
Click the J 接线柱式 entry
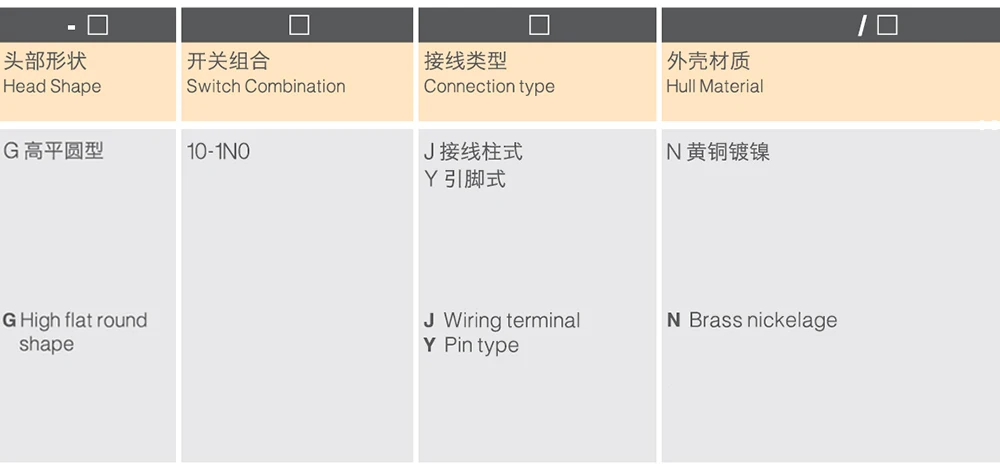[x=473, y=152]
